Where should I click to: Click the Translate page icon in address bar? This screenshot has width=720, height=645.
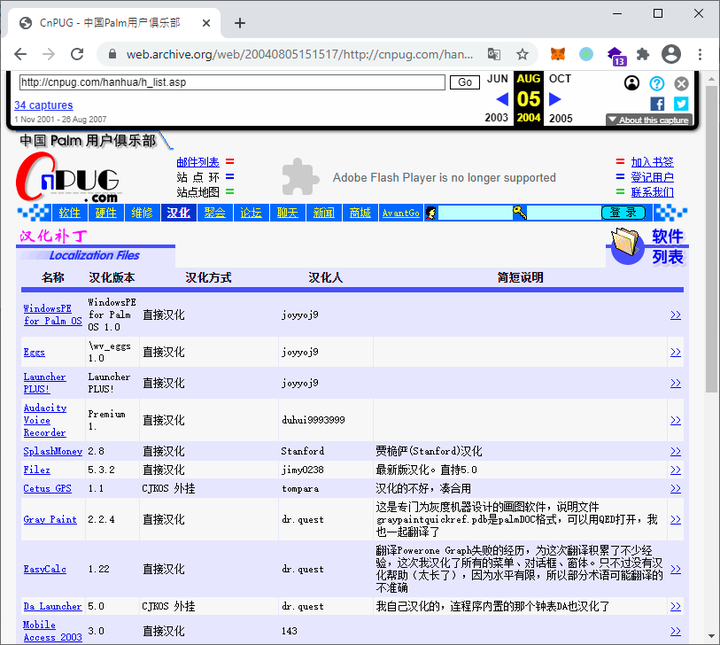click(x=494, y=54)
